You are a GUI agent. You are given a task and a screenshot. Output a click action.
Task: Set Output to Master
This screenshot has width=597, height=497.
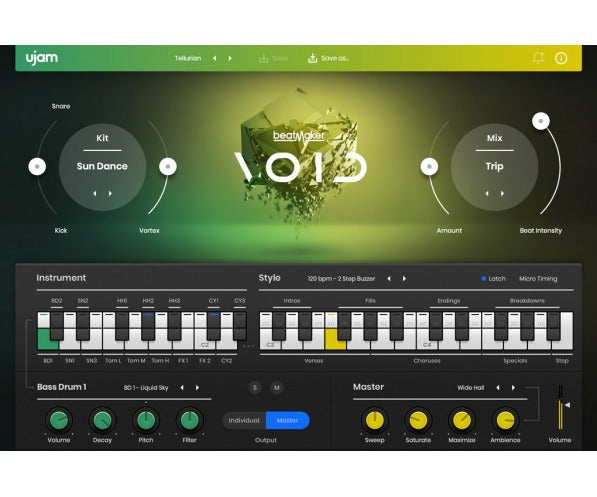click(287, 420)
